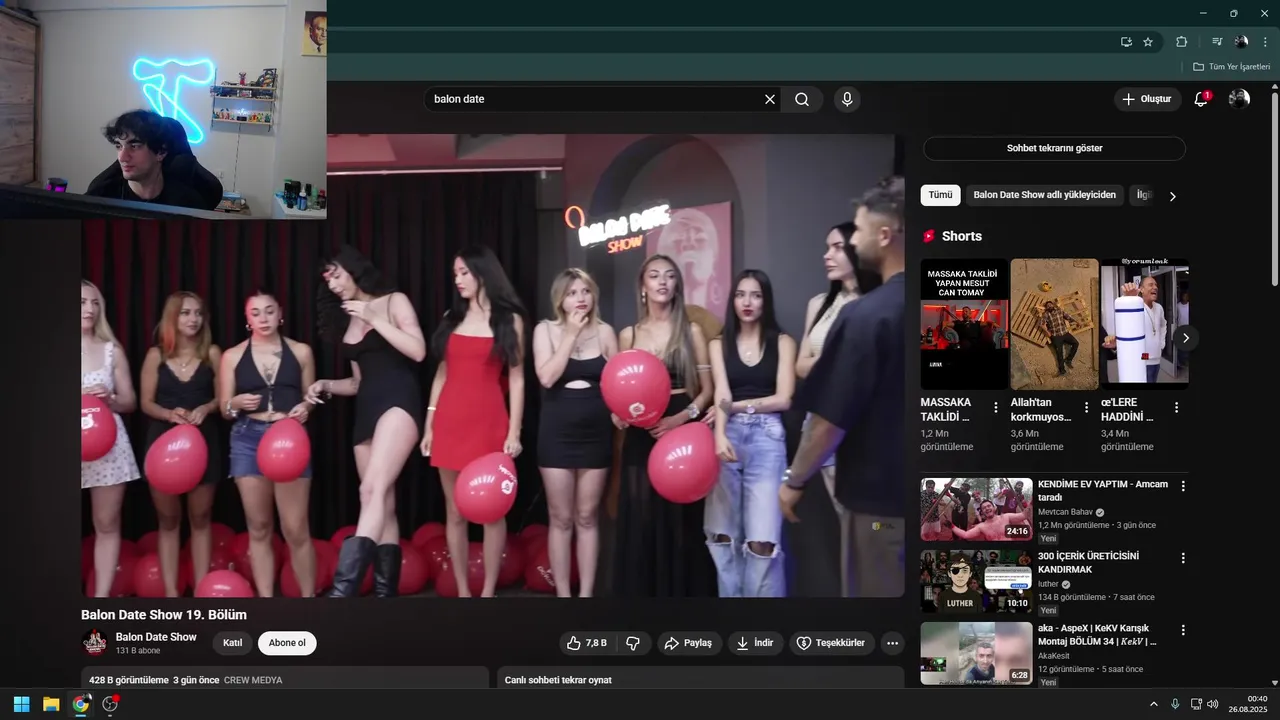Viewport: 1280px width, 720px height.
Task: Like the video with thumbs-up 7,8 B
Action: click(x=588, y=643)
